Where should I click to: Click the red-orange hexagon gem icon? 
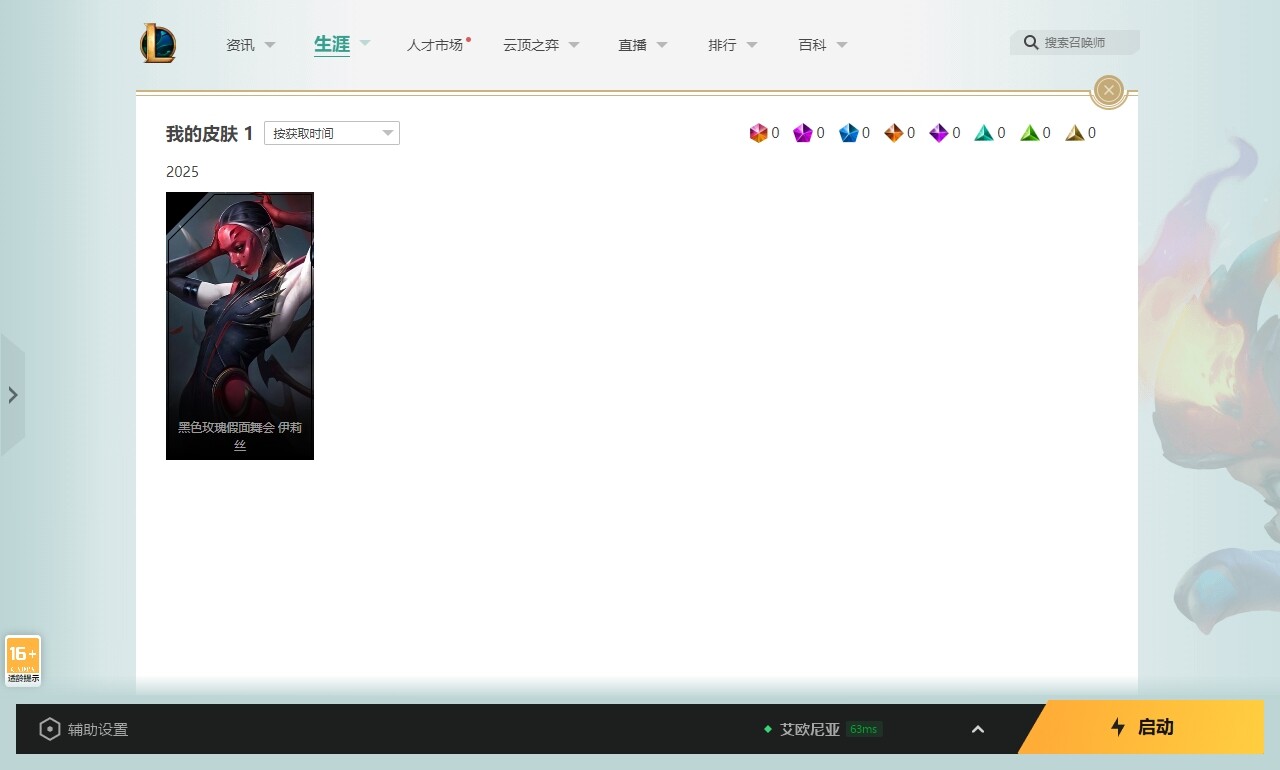coord(758,133)
